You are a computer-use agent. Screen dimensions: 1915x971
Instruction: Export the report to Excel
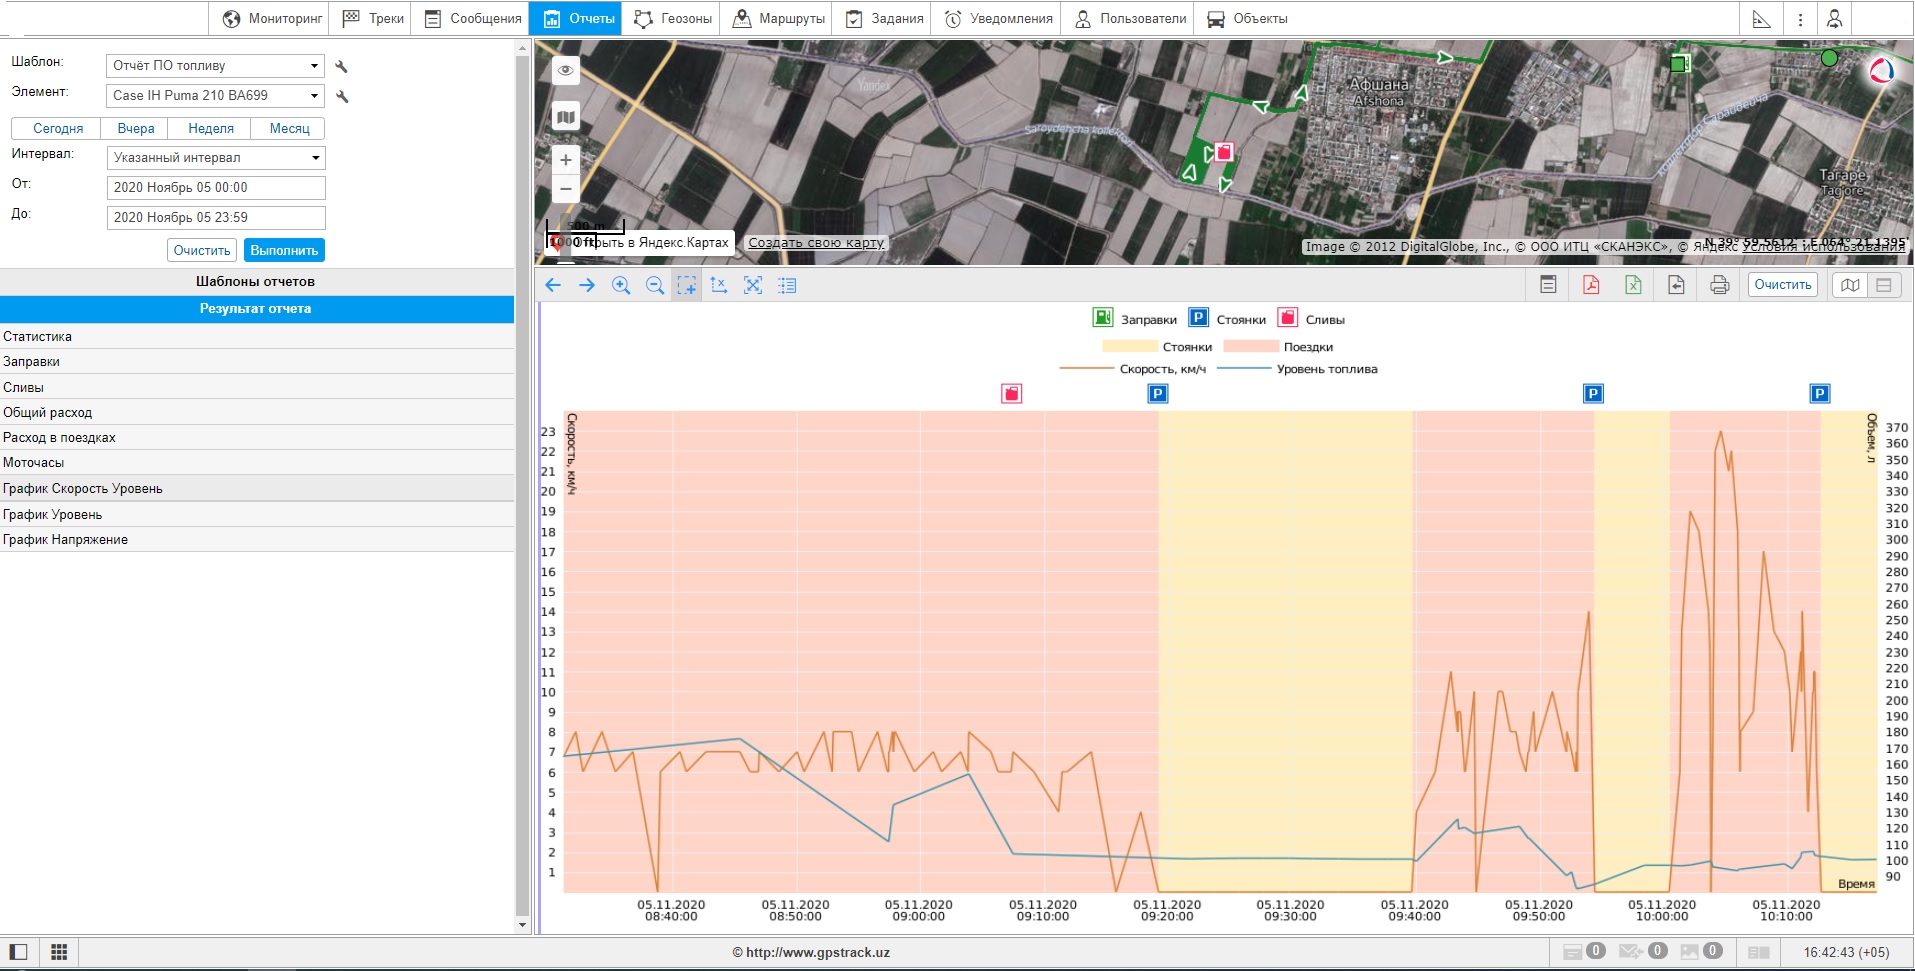(1633, 285)
